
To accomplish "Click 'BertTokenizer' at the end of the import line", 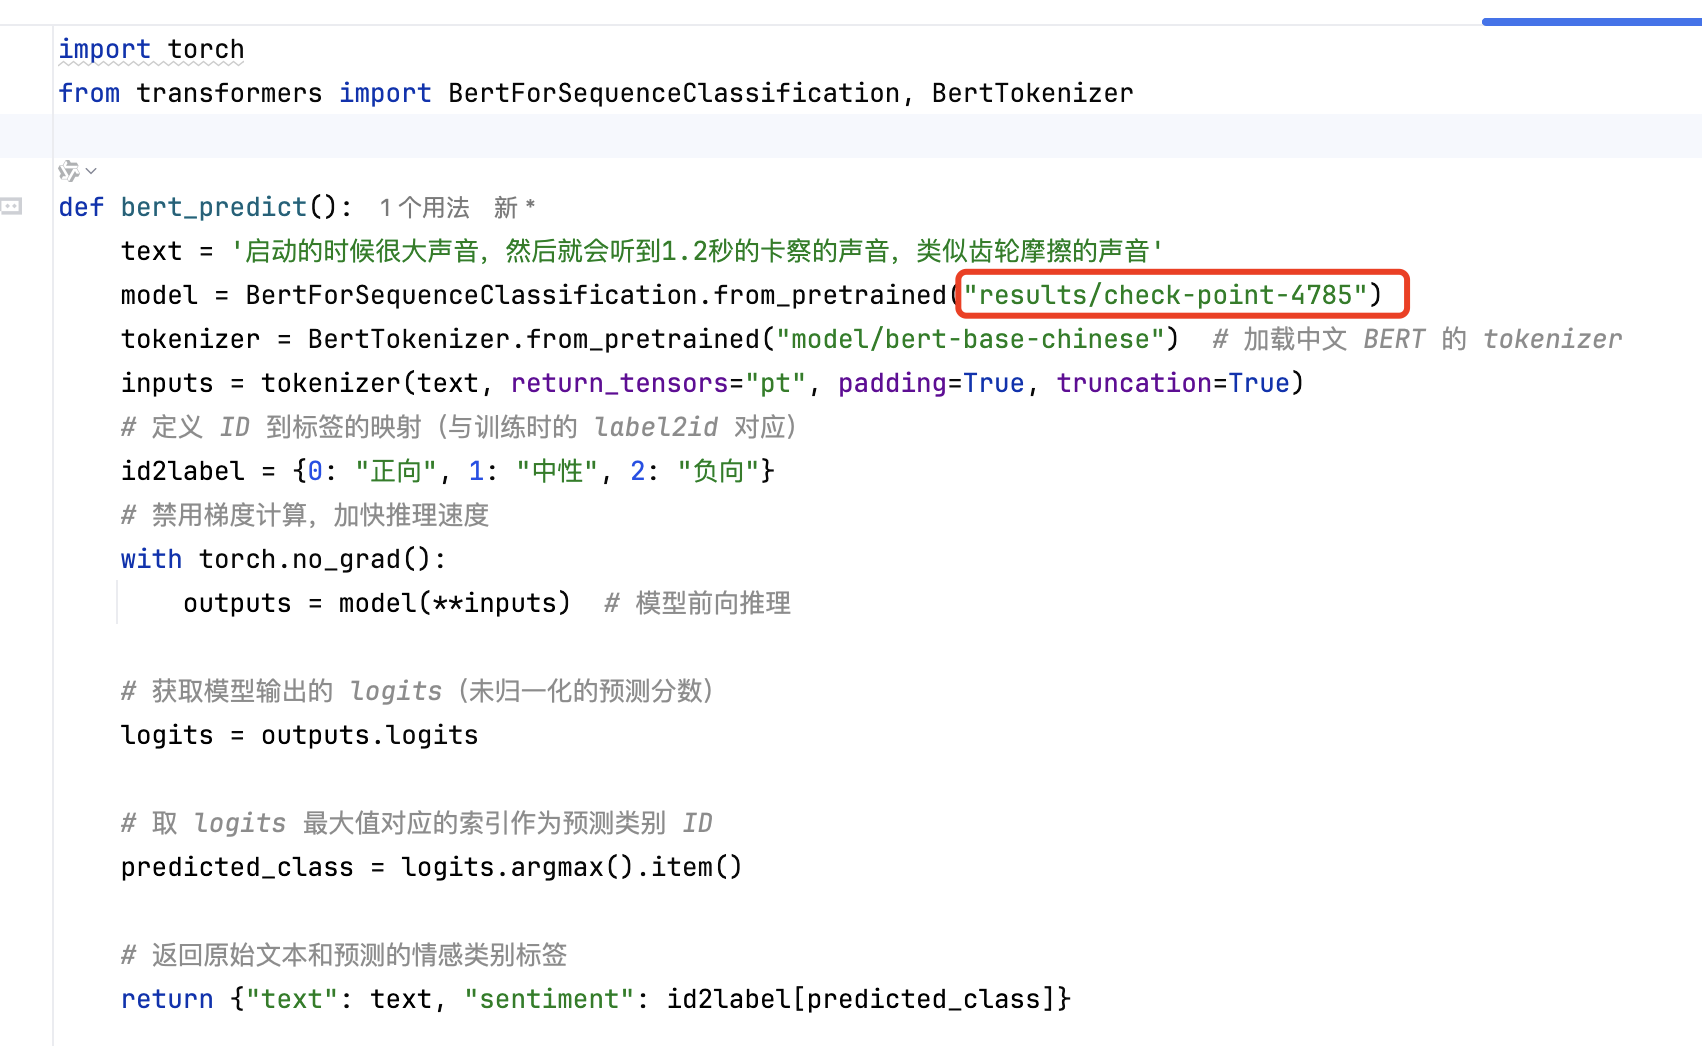I will coord(1033,93).
